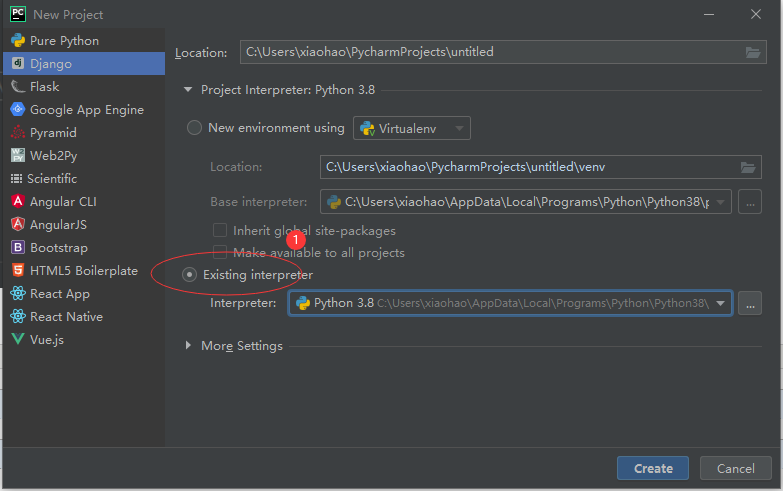Open the Python 3.8 interpreter dropdown
The width and height of the screenshot is (783, 491).
coord(721,303)
